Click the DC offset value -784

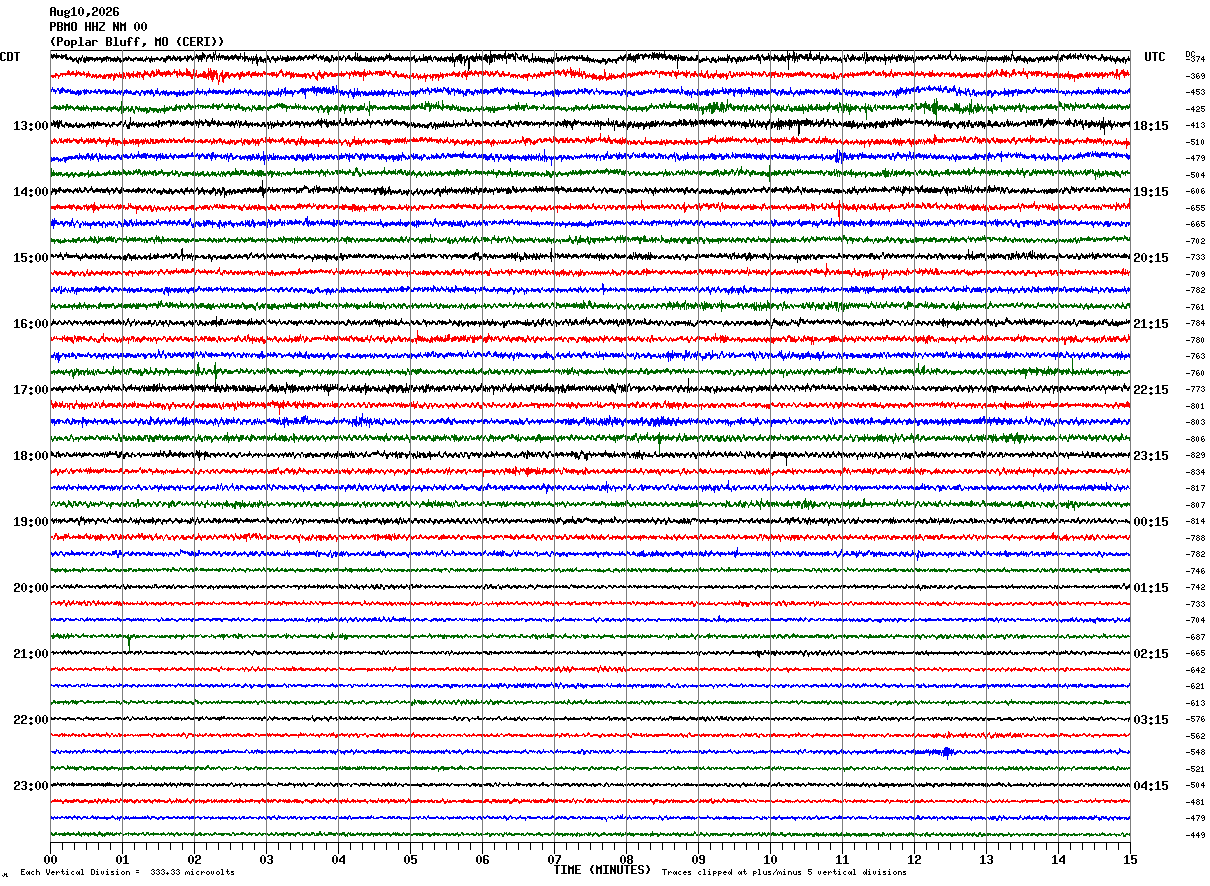point(1195,324)
